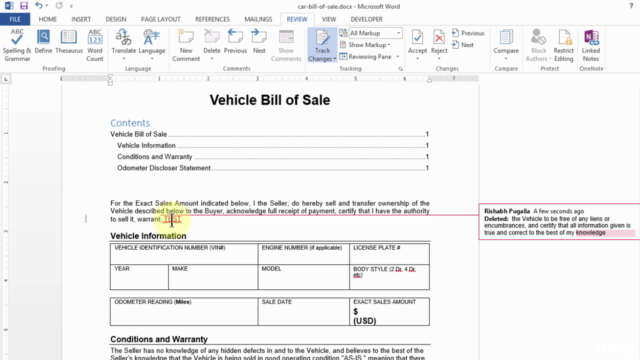Switch to the DESIGN tab
Screen dimensions: 640x360
coord(116,19)
